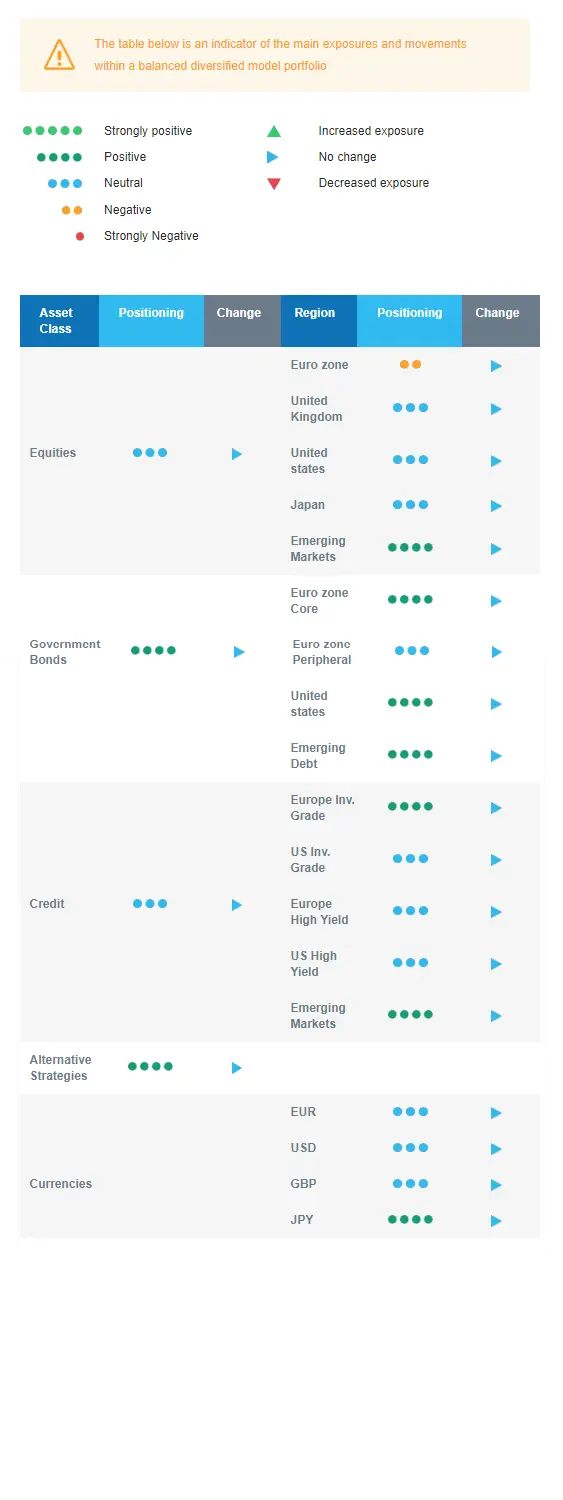Click the blue No change arrow in legend
This screenshot has height=1500, width=563.
click(273, 157)
